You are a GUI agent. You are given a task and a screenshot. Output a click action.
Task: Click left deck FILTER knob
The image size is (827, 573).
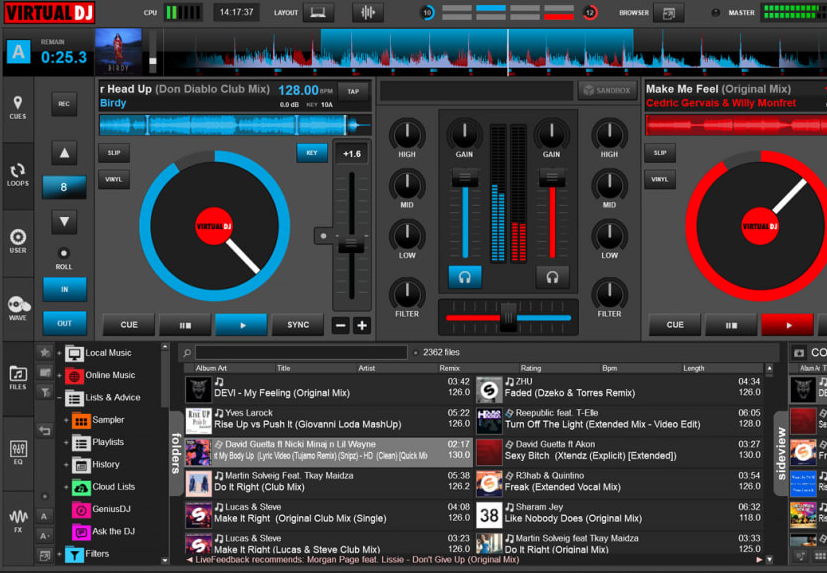[x=407, y=294]
